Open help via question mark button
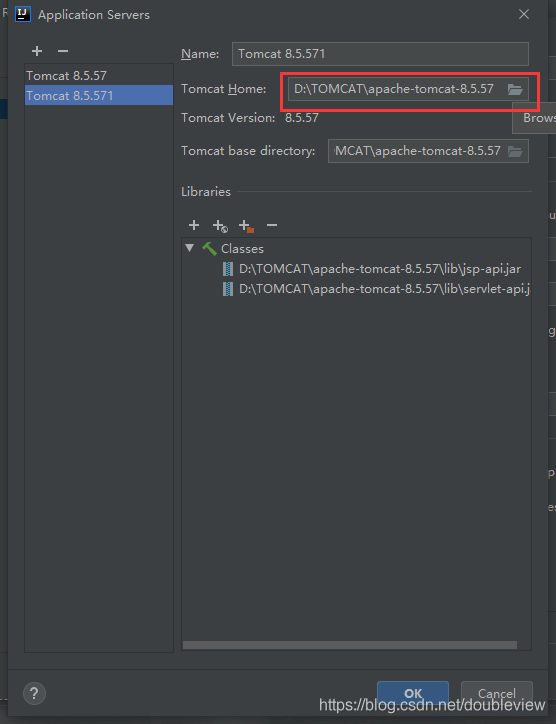This screenshot has width=556, height=724. point(34,693)
